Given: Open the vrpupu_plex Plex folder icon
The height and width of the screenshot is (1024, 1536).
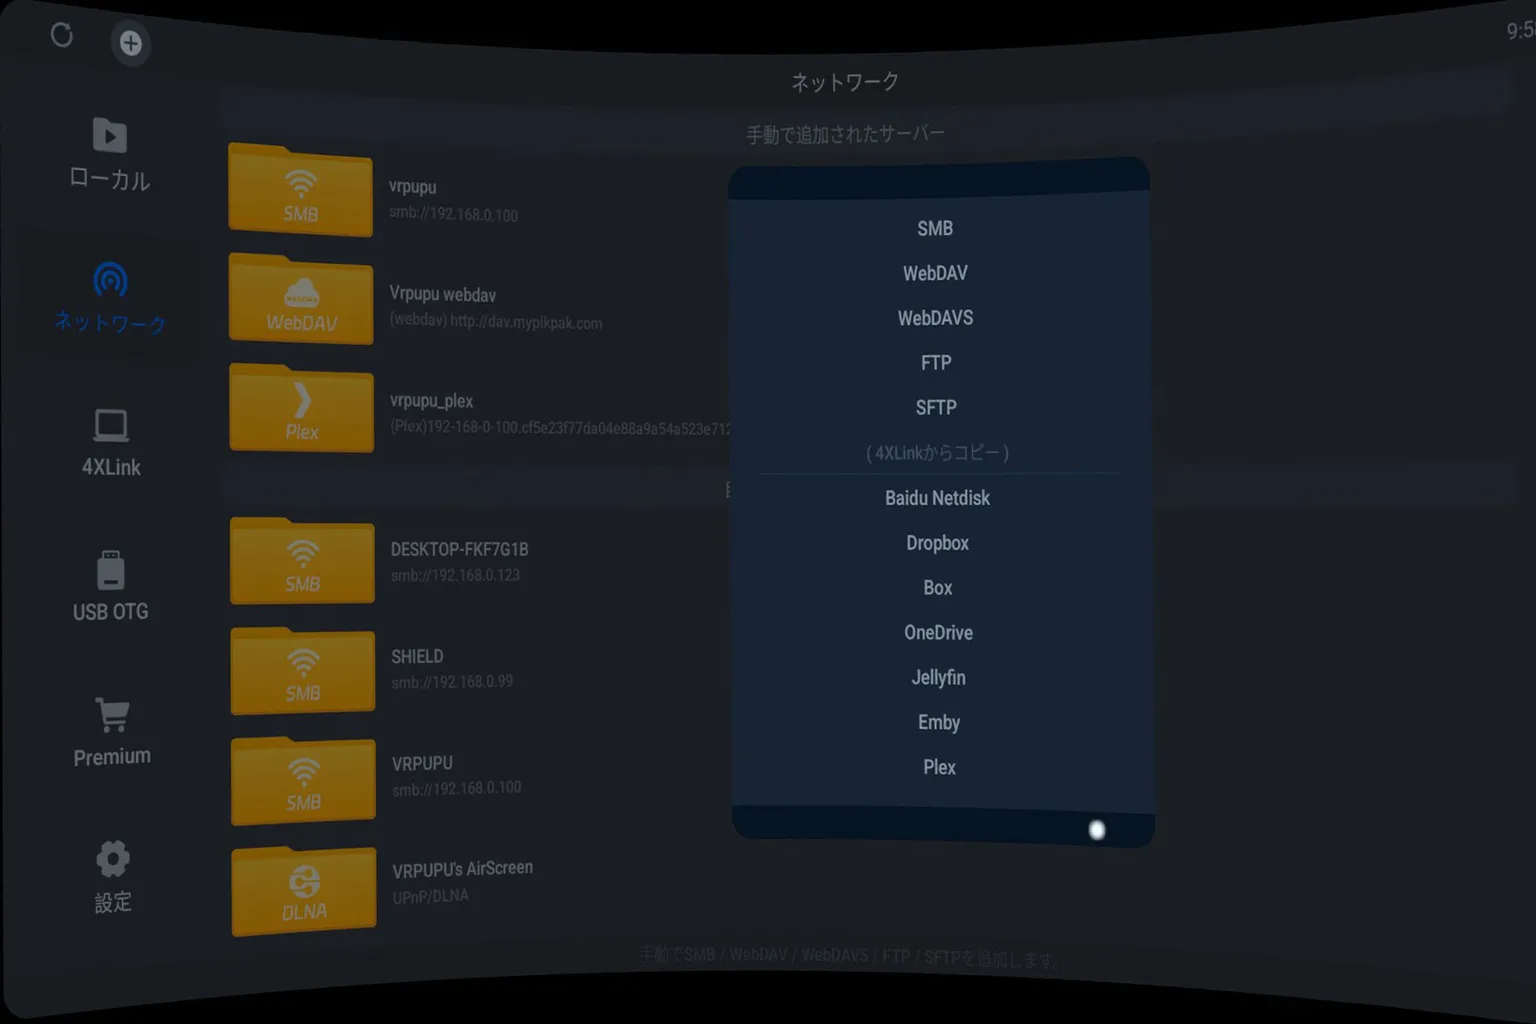Looking at the screenshot, I should point(301,408).
